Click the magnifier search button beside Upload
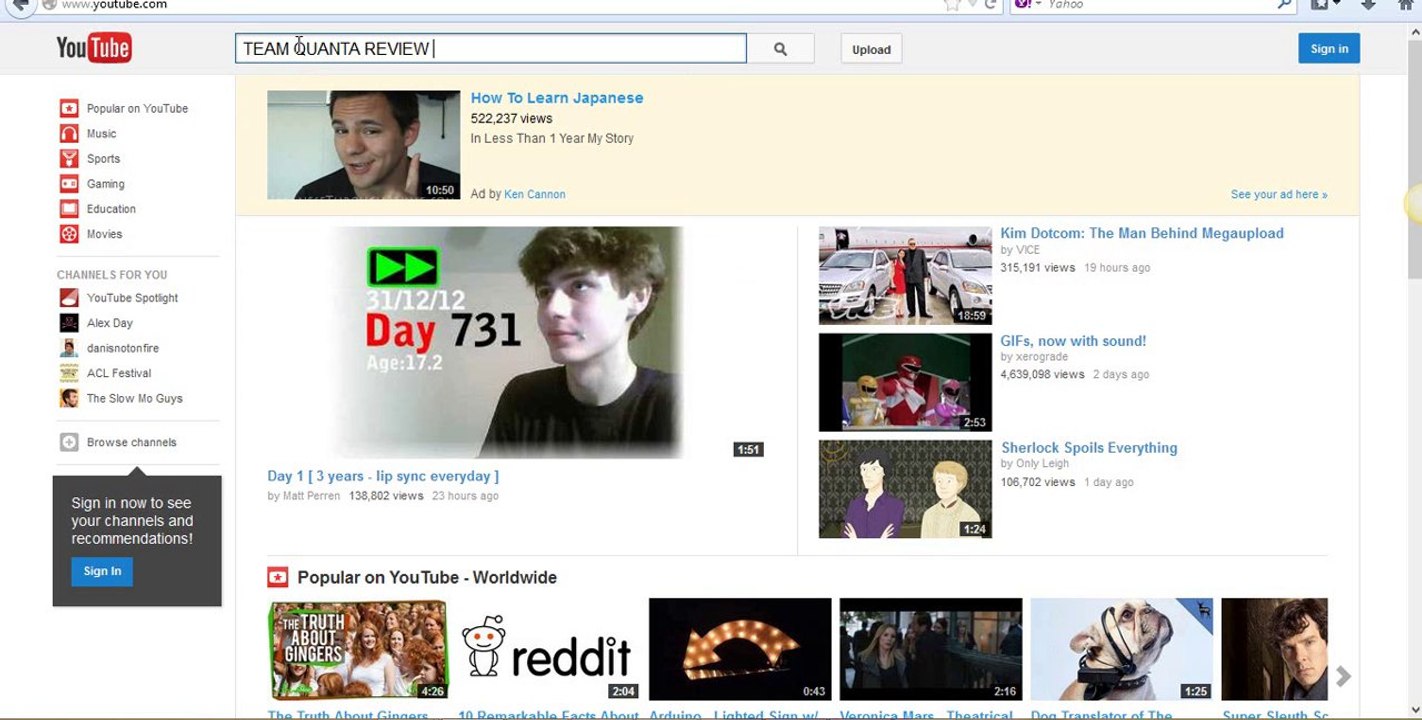Viewport: 1422px width, 720px height. [780, 49]
